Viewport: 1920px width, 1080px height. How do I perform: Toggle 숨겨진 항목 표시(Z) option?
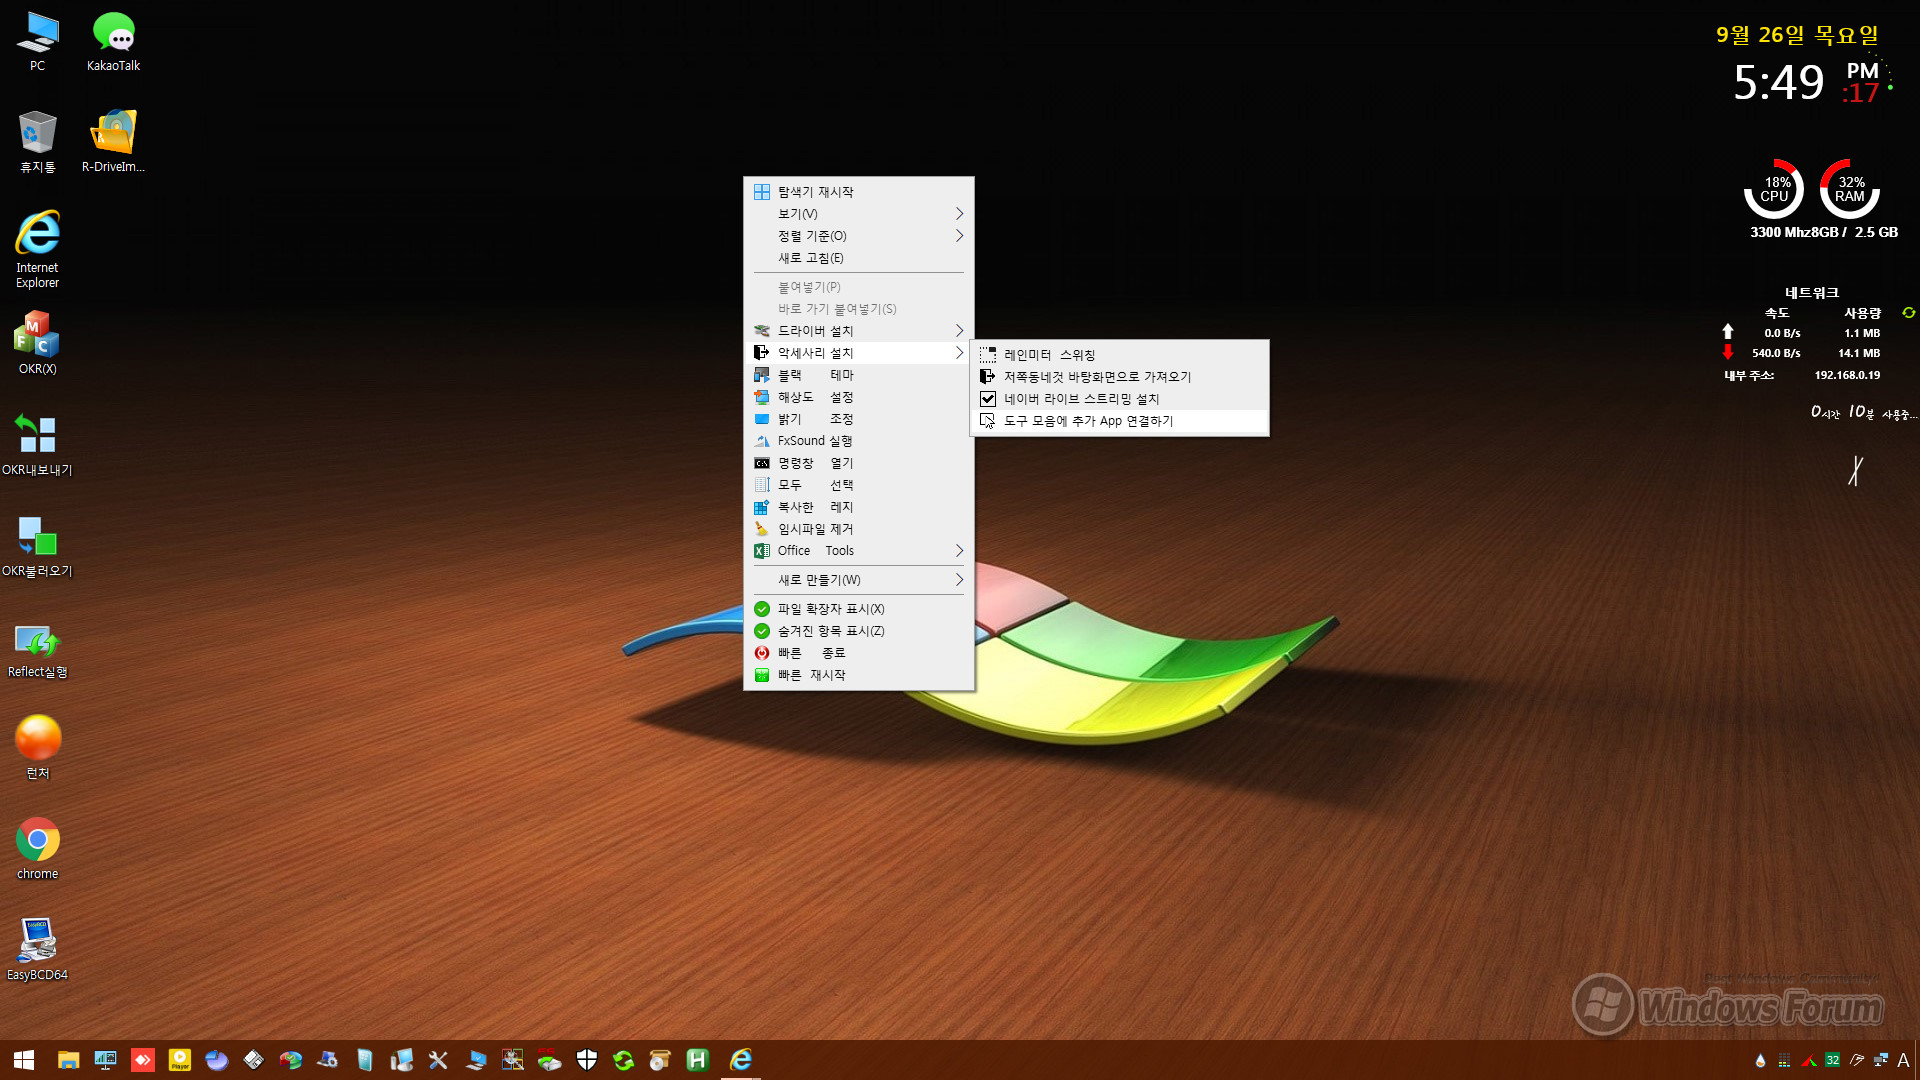click(859, 631)
